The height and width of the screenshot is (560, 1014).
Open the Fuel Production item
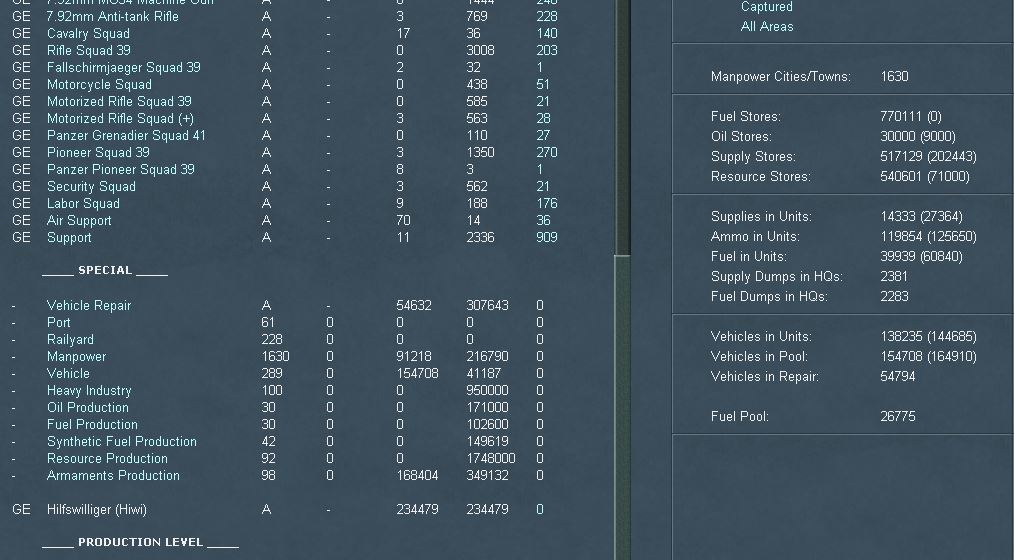click(92, 425)
